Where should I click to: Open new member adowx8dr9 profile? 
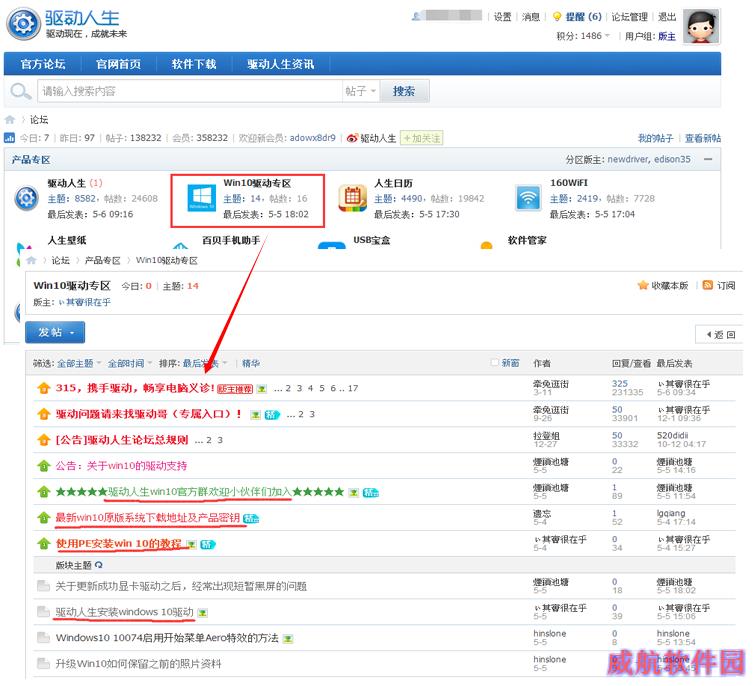(313, 138)
